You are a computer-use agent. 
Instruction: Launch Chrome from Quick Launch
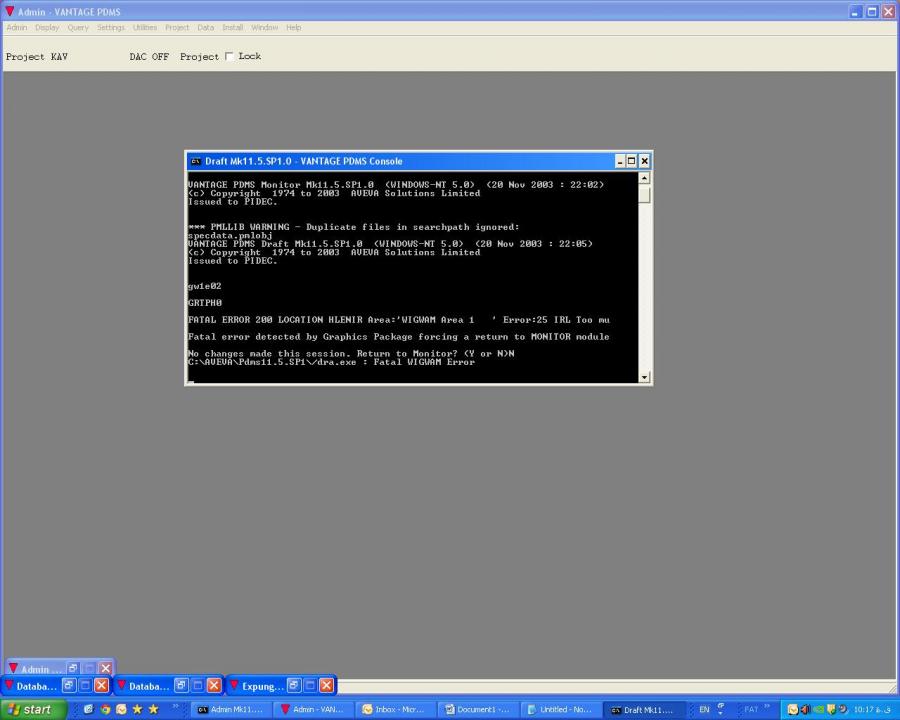click(x=105, y=710)
